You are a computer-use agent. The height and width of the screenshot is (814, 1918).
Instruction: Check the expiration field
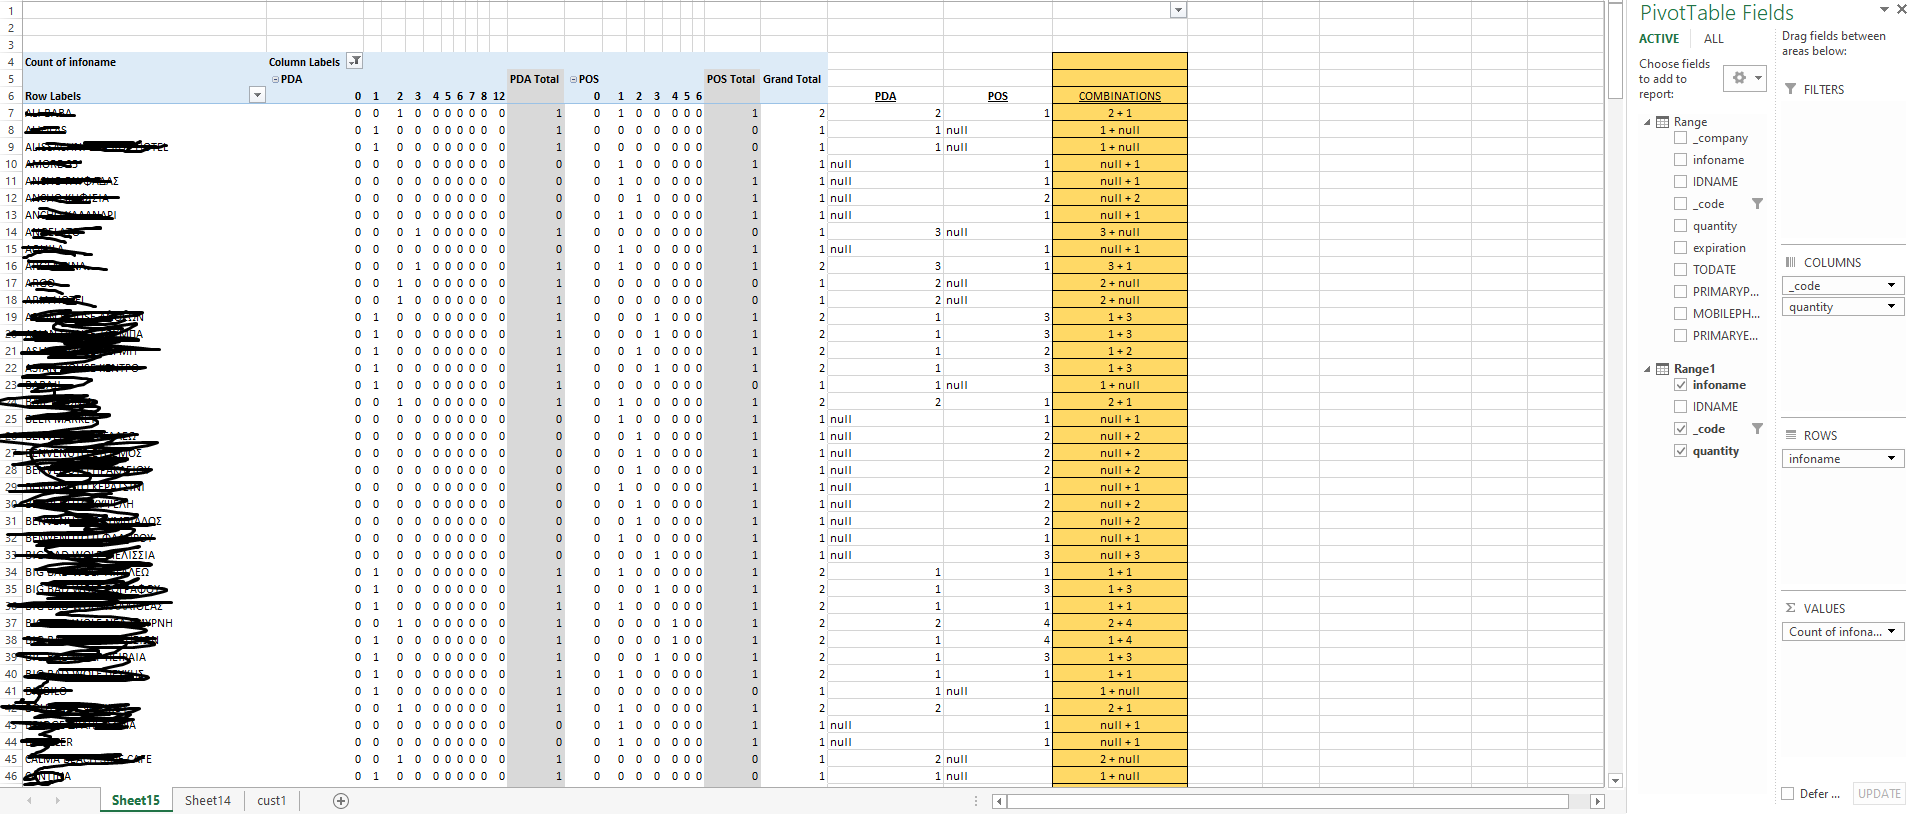point(1680,248)
